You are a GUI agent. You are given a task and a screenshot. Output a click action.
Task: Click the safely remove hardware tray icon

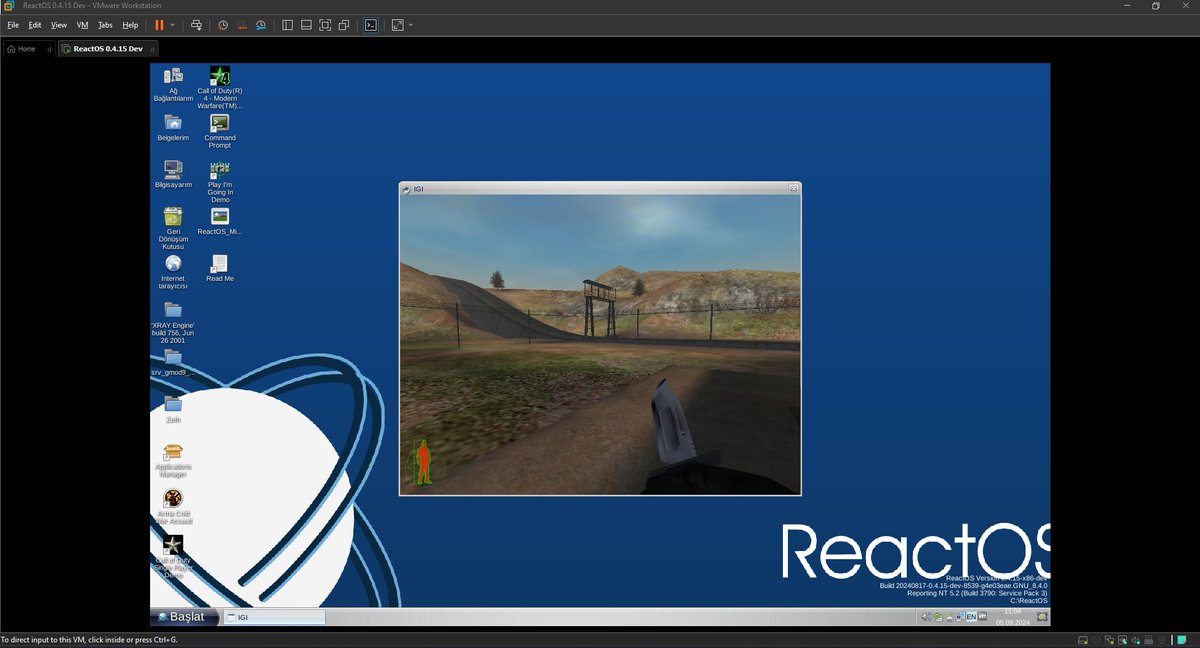coord(937,617)
